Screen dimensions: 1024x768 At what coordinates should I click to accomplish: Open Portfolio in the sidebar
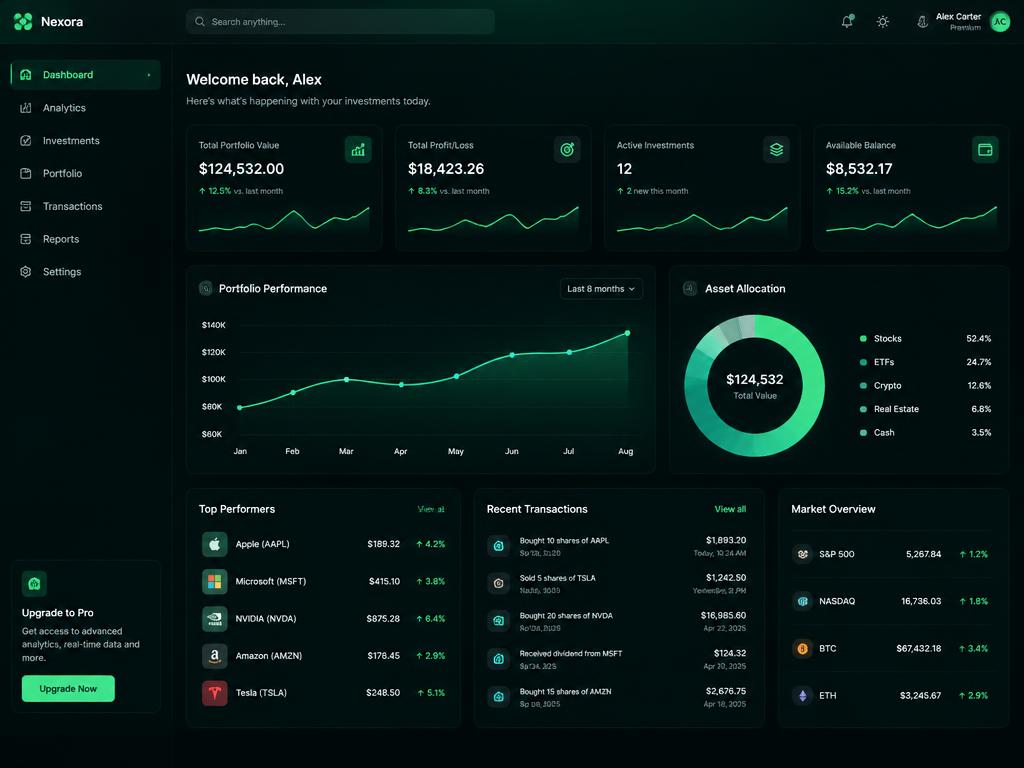(85, 173)
